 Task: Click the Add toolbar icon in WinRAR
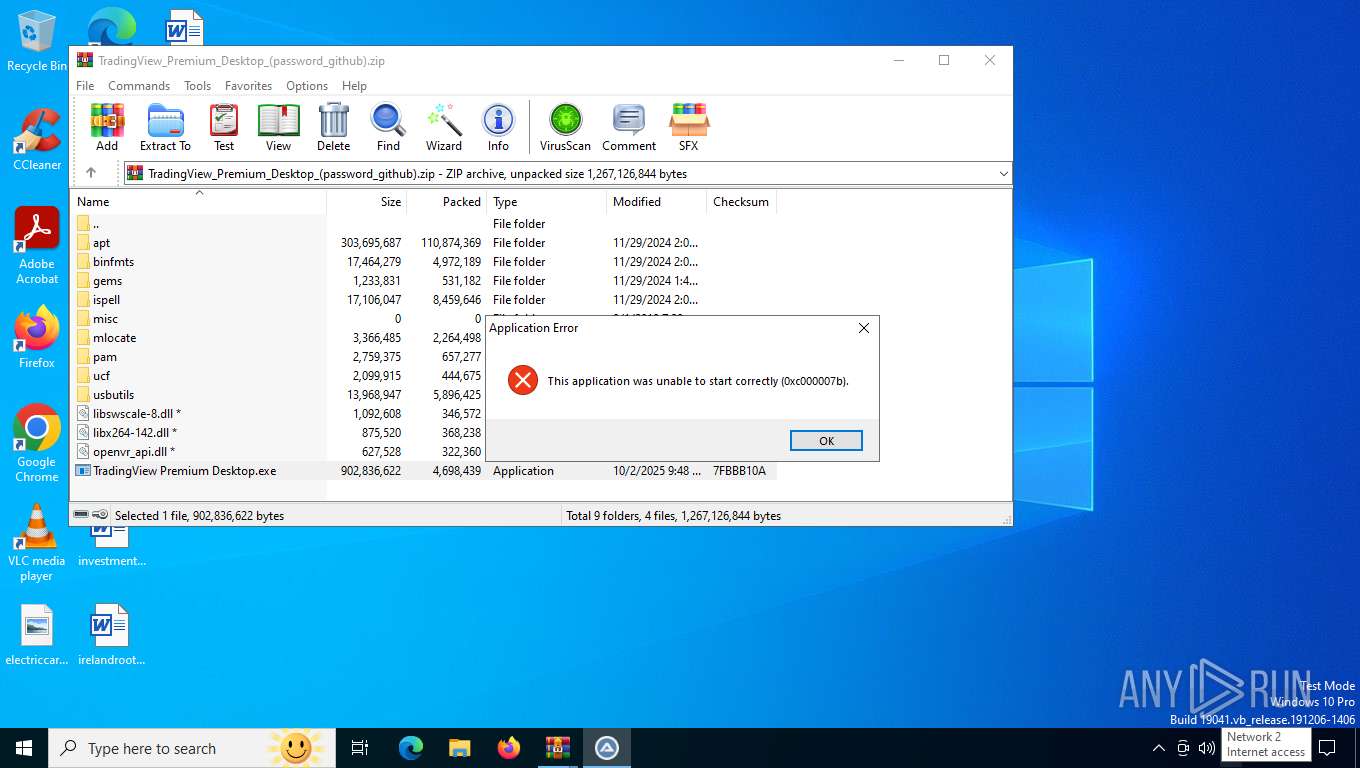[107, 127]
